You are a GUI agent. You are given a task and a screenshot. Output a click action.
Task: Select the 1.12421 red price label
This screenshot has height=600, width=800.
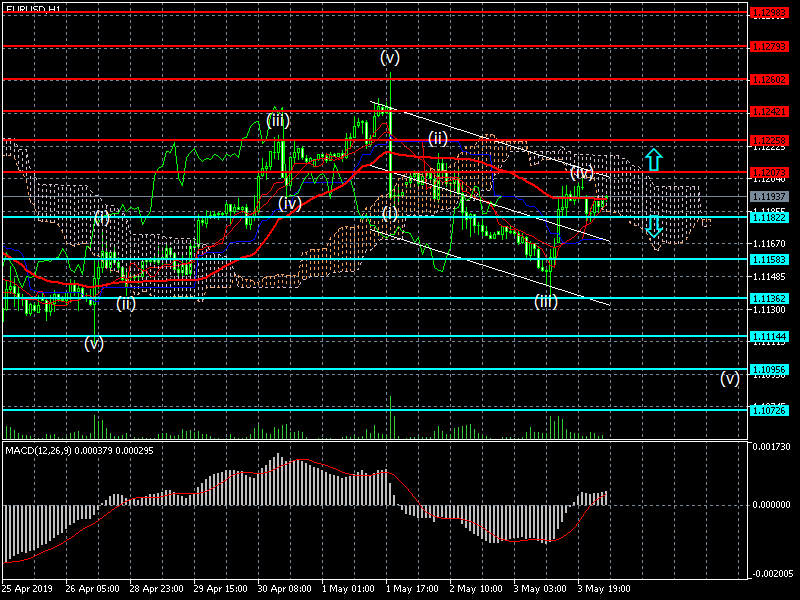pyautogui.click(x=769, y=111)
